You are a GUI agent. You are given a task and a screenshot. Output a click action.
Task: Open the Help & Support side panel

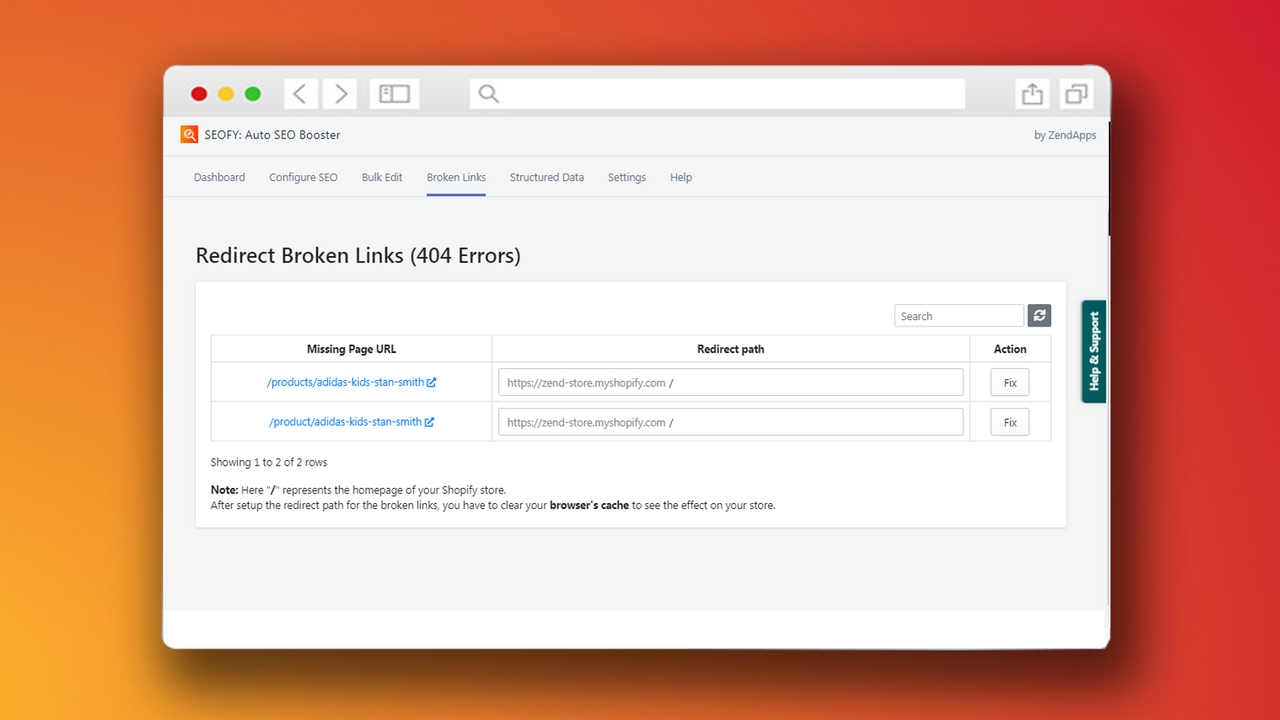(x=1092, y=351)
